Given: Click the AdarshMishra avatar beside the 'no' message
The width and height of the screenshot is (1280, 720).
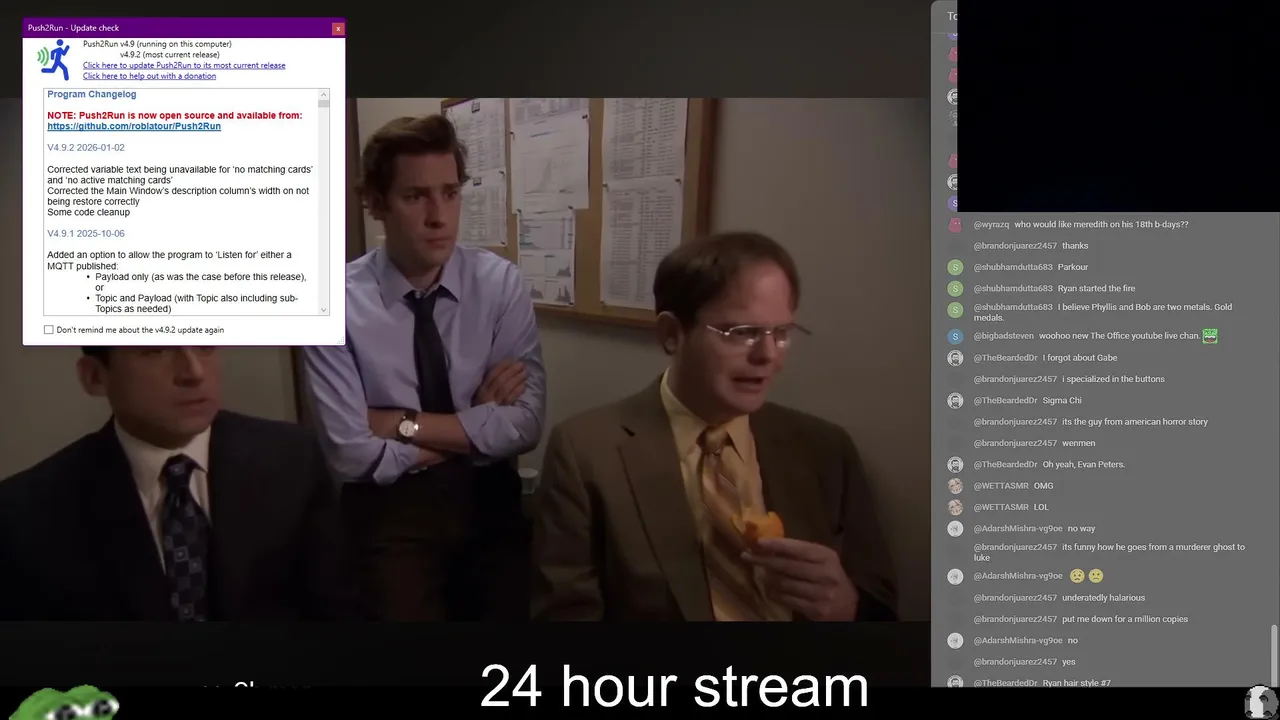Looking at the screenshot, I should coord(955,641).
